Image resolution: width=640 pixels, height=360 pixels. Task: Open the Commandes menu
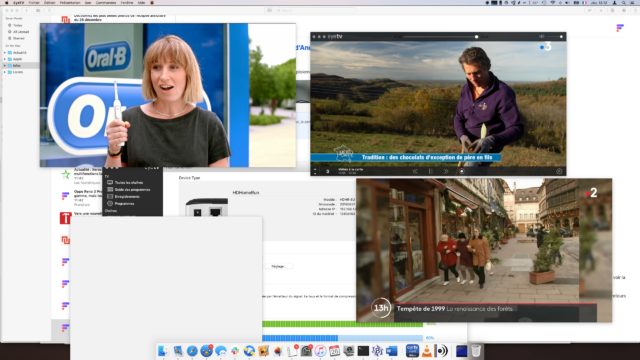tap(106, 2)
